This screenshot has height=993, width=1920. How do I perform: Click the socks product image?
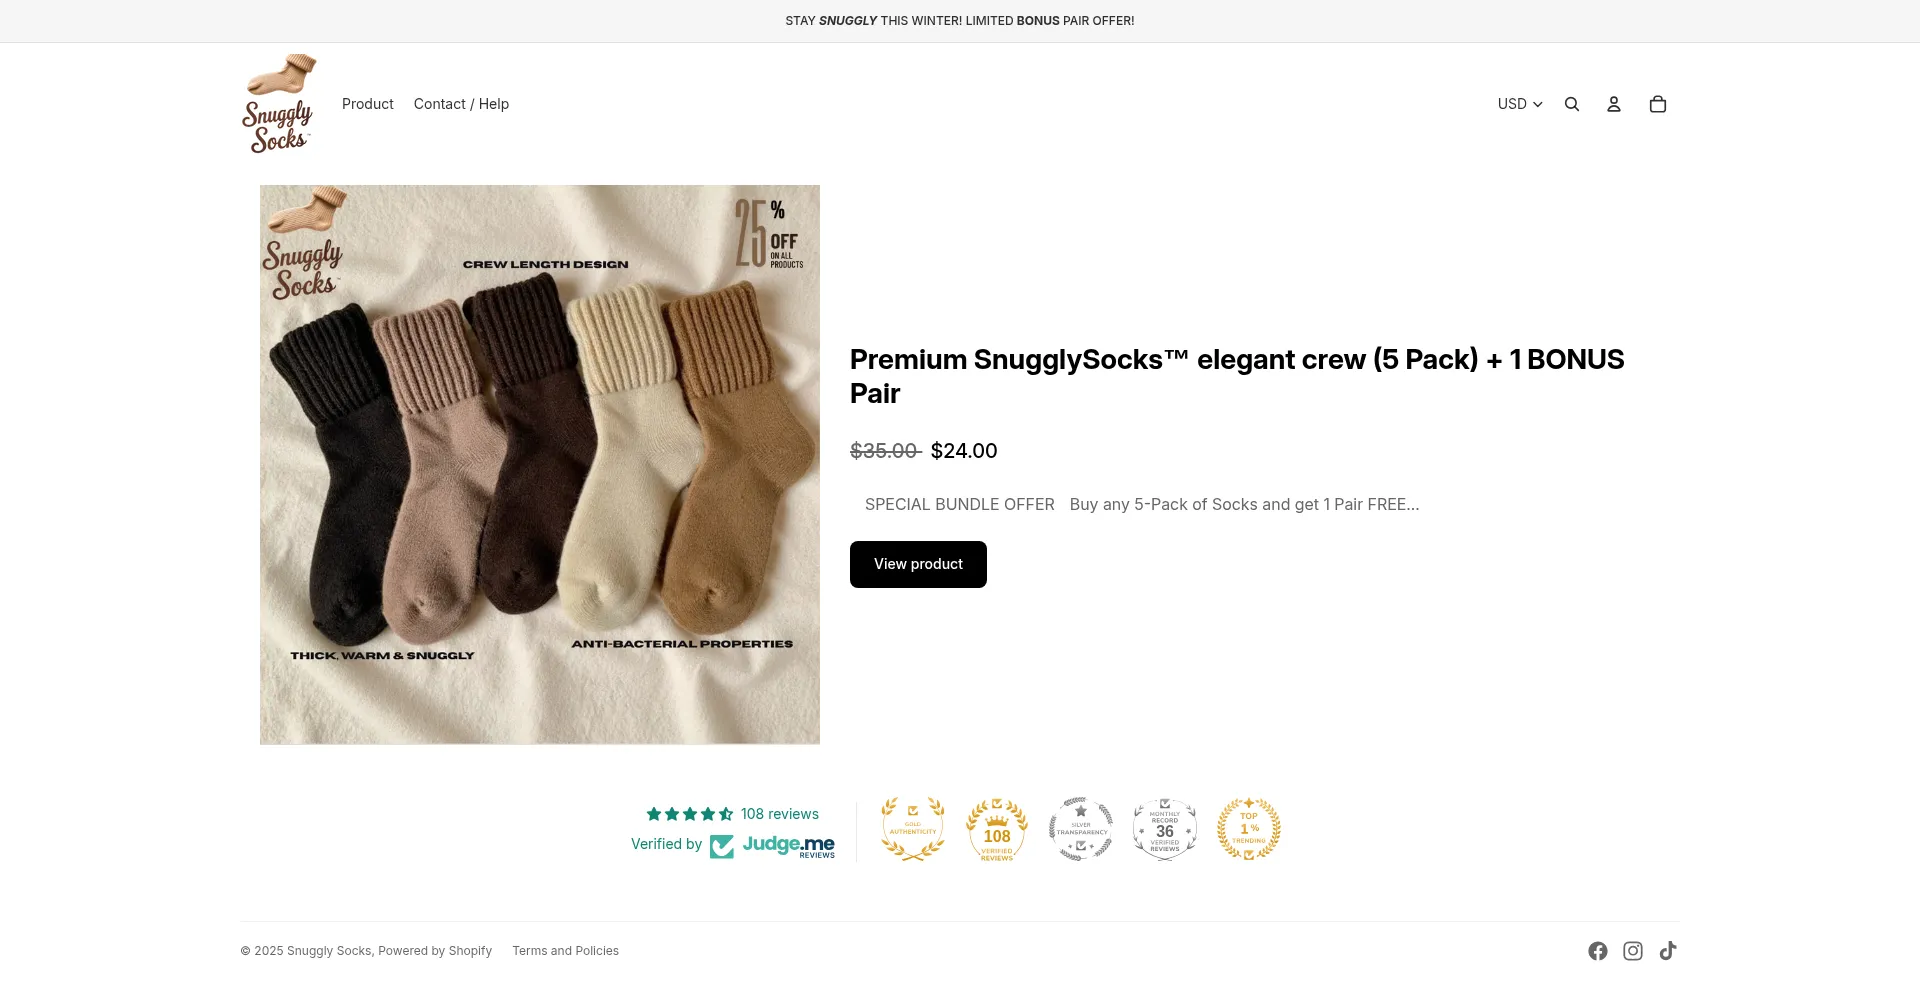coord(539,464)
